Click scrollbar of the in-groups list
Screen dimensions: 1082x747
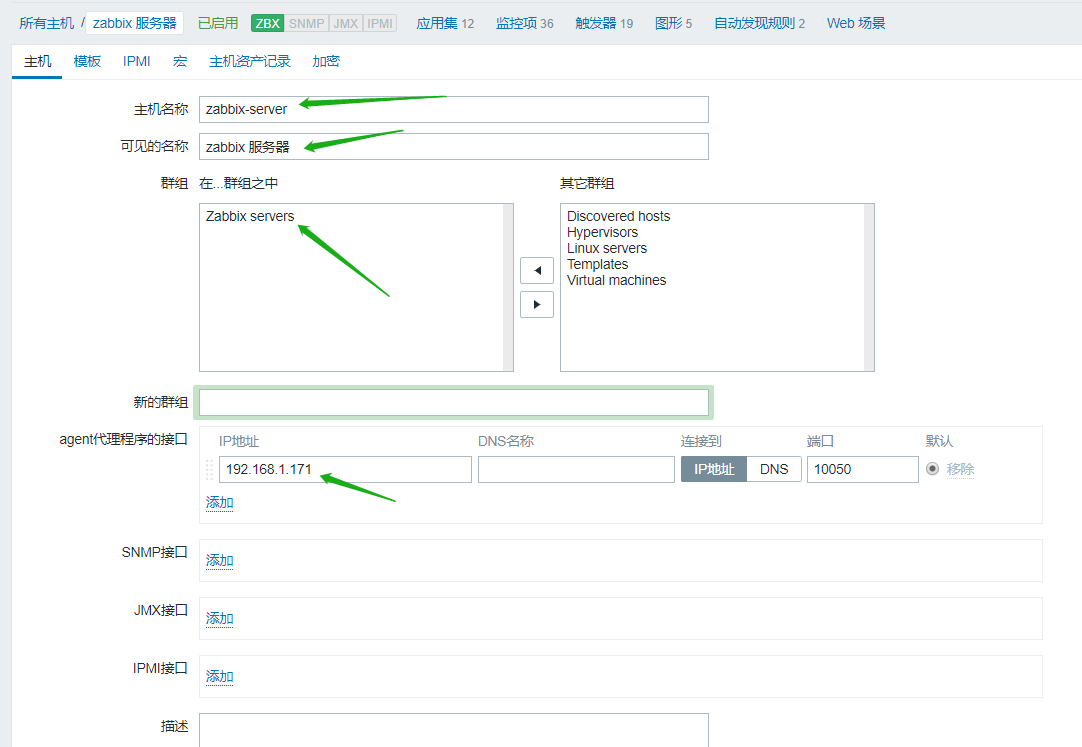click(x=508, y=287)
